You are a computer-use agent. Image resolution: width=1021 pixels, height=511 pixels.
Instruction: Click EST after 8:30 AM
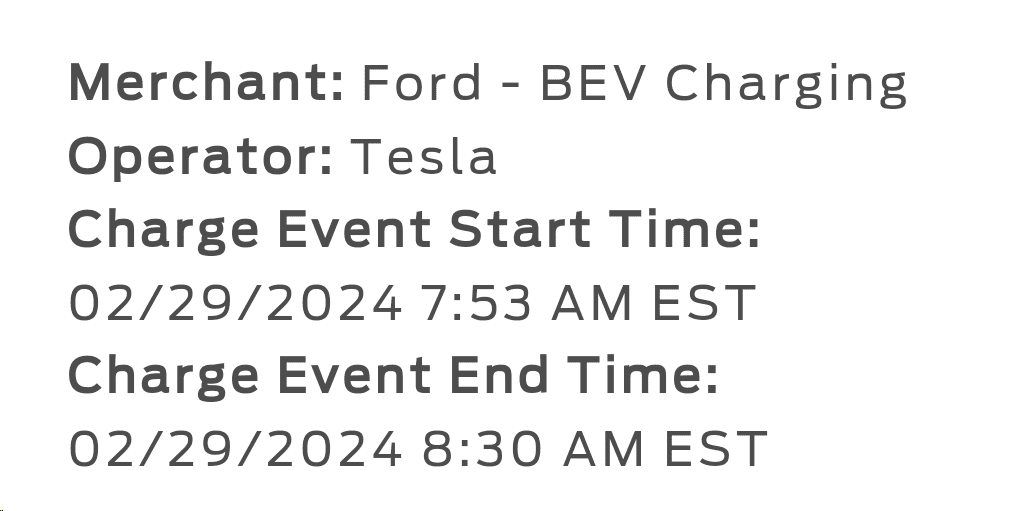click(x=714, y=449)
